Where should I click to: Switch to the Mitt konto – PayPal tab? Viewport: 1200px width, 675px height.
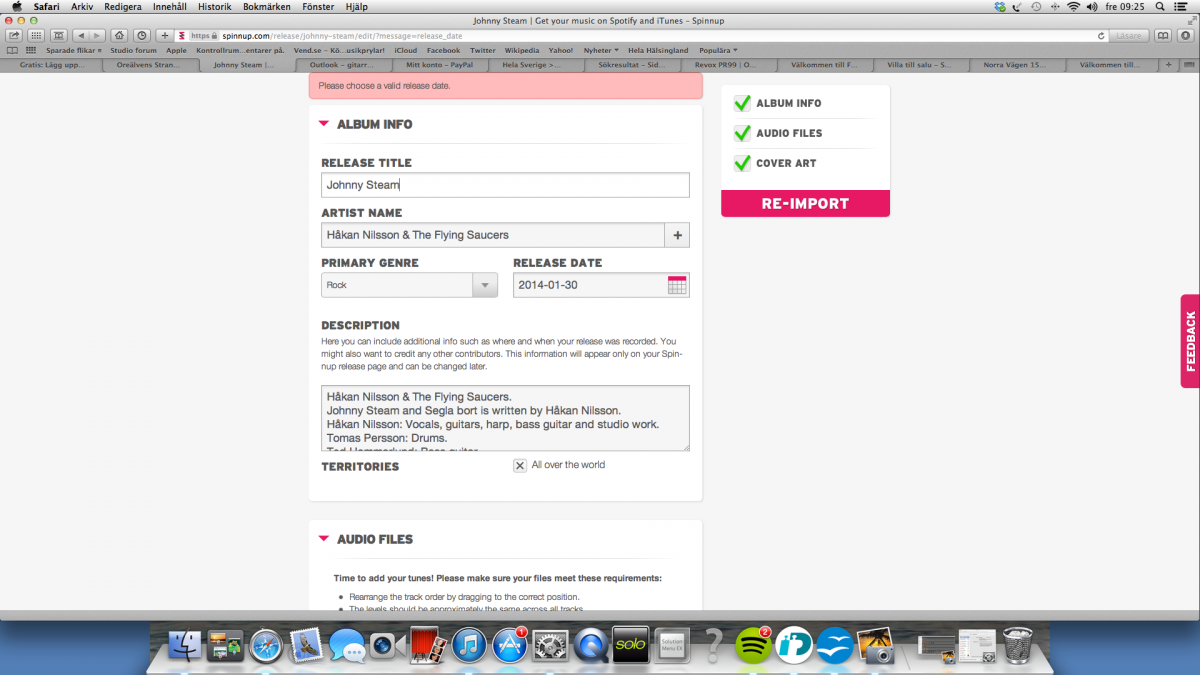click(x=441, y=65)
